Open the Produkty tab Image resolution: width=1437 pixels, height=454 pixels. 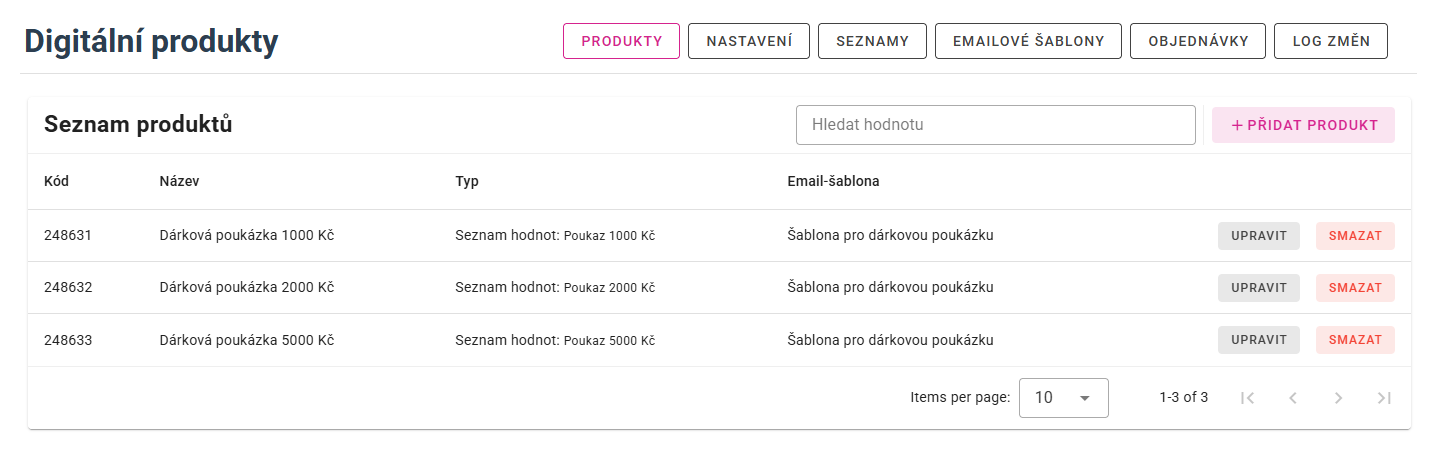point(621,41)
